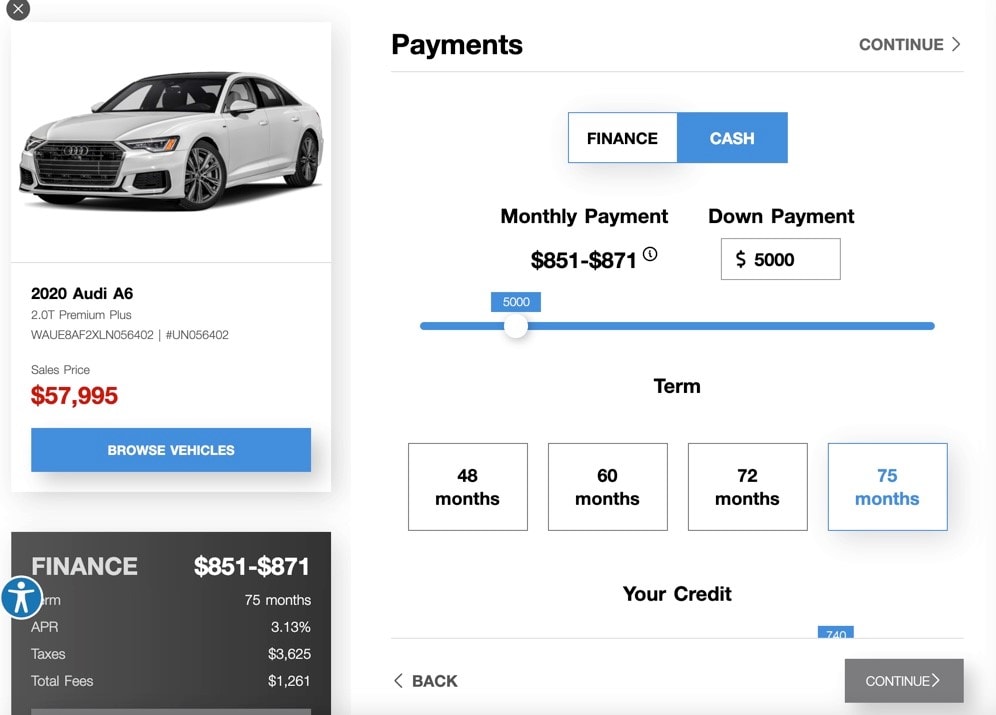Select the 75 months term

[887, 487]
